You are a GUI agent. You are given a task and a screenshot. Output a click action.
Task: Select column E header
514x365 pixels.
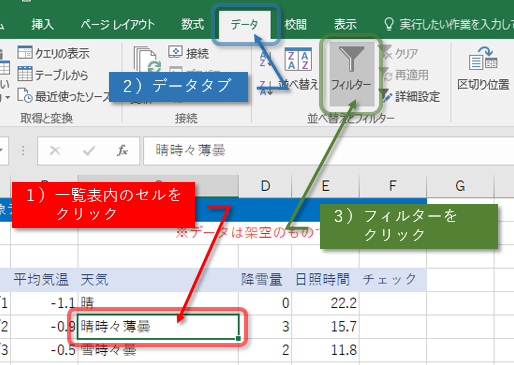tap(326, 186)
